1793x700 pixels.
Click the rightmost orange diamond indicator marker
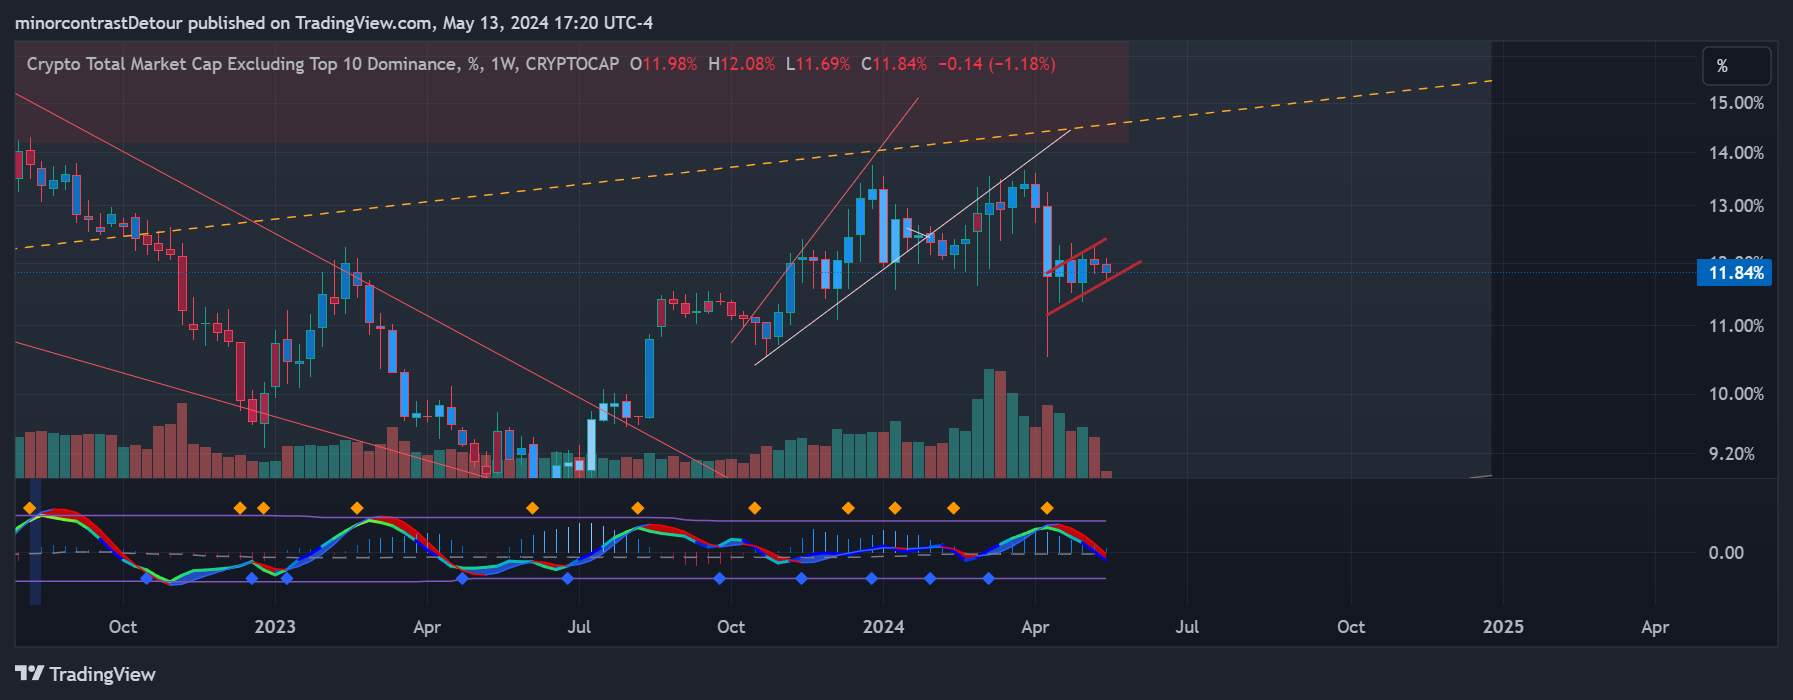click(x=1047, y=508)
